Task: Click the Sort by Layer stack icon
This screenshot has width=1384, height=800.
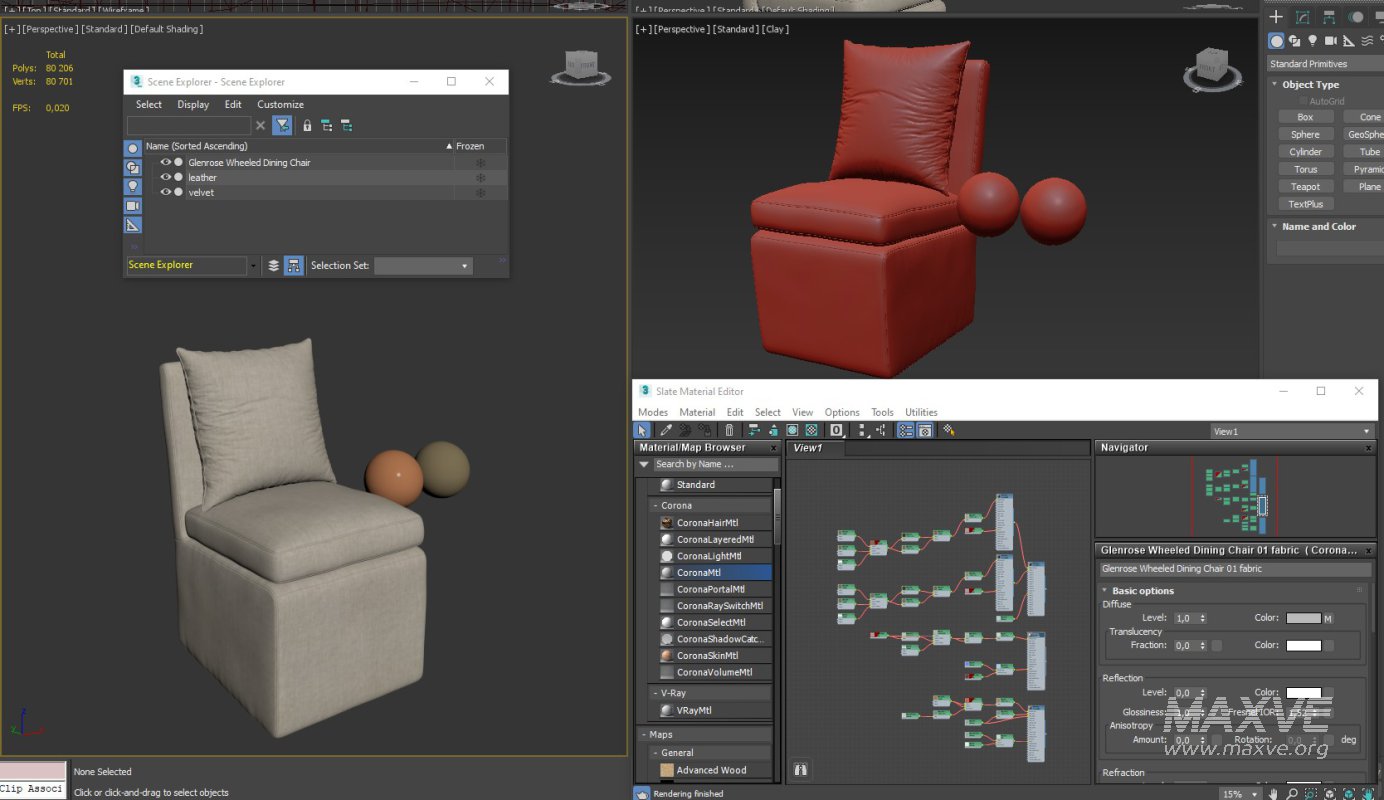Action: (x=274, y=266)
